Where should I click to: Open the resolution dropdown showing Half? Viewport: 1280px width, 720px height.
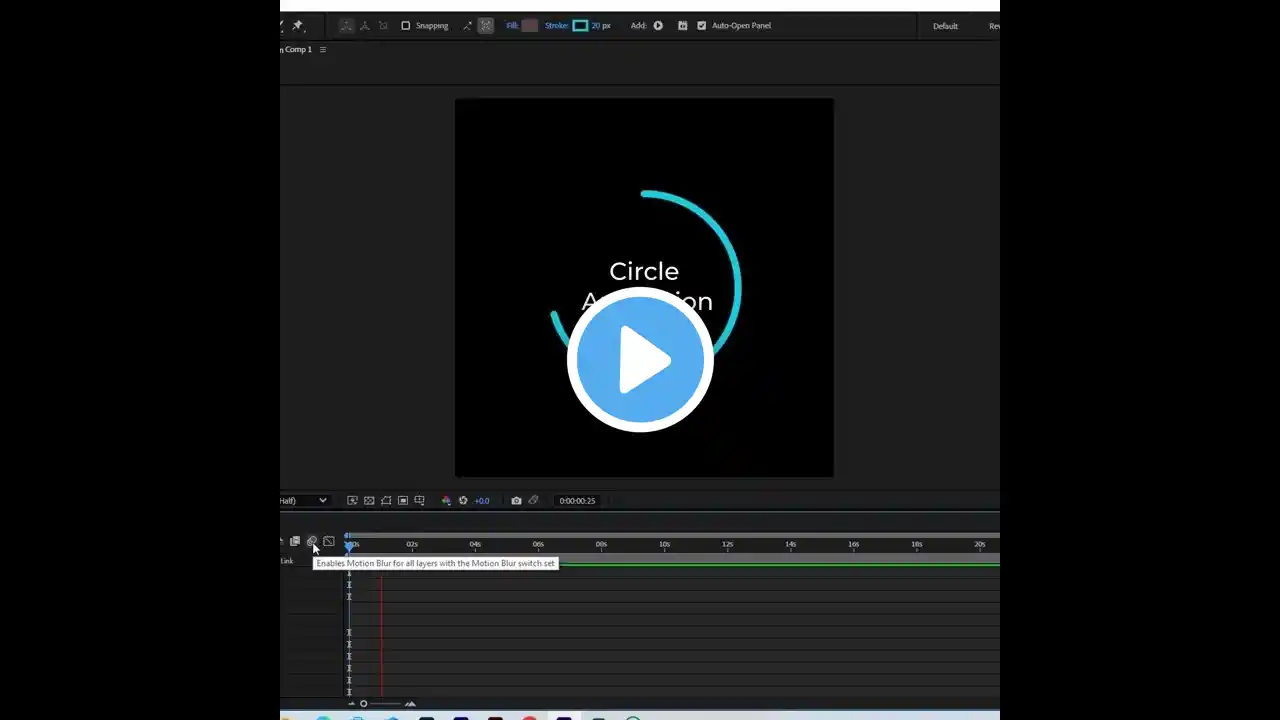coord(304,501)
